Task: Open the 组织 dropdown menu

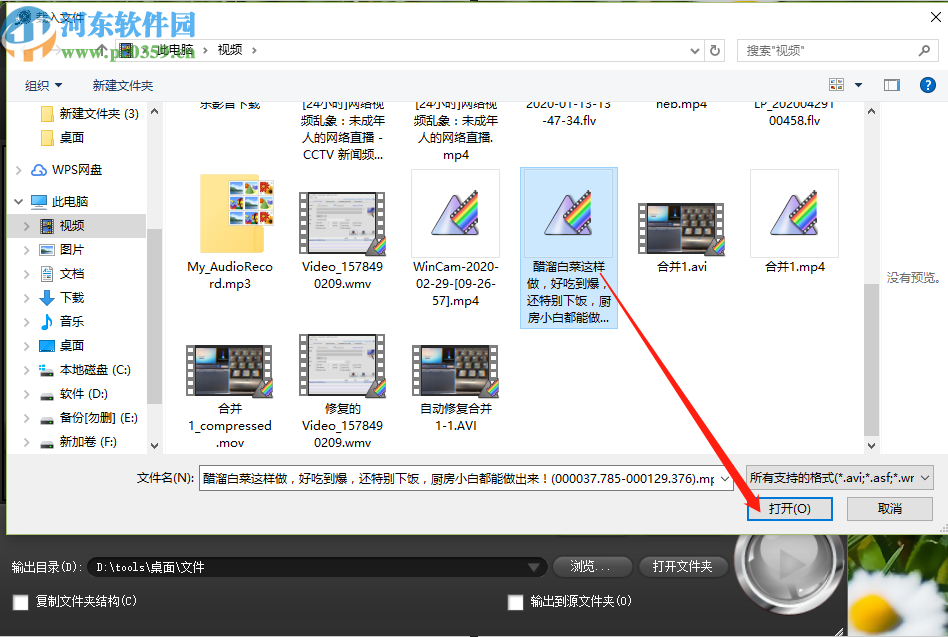Action: tap(43, 86)
